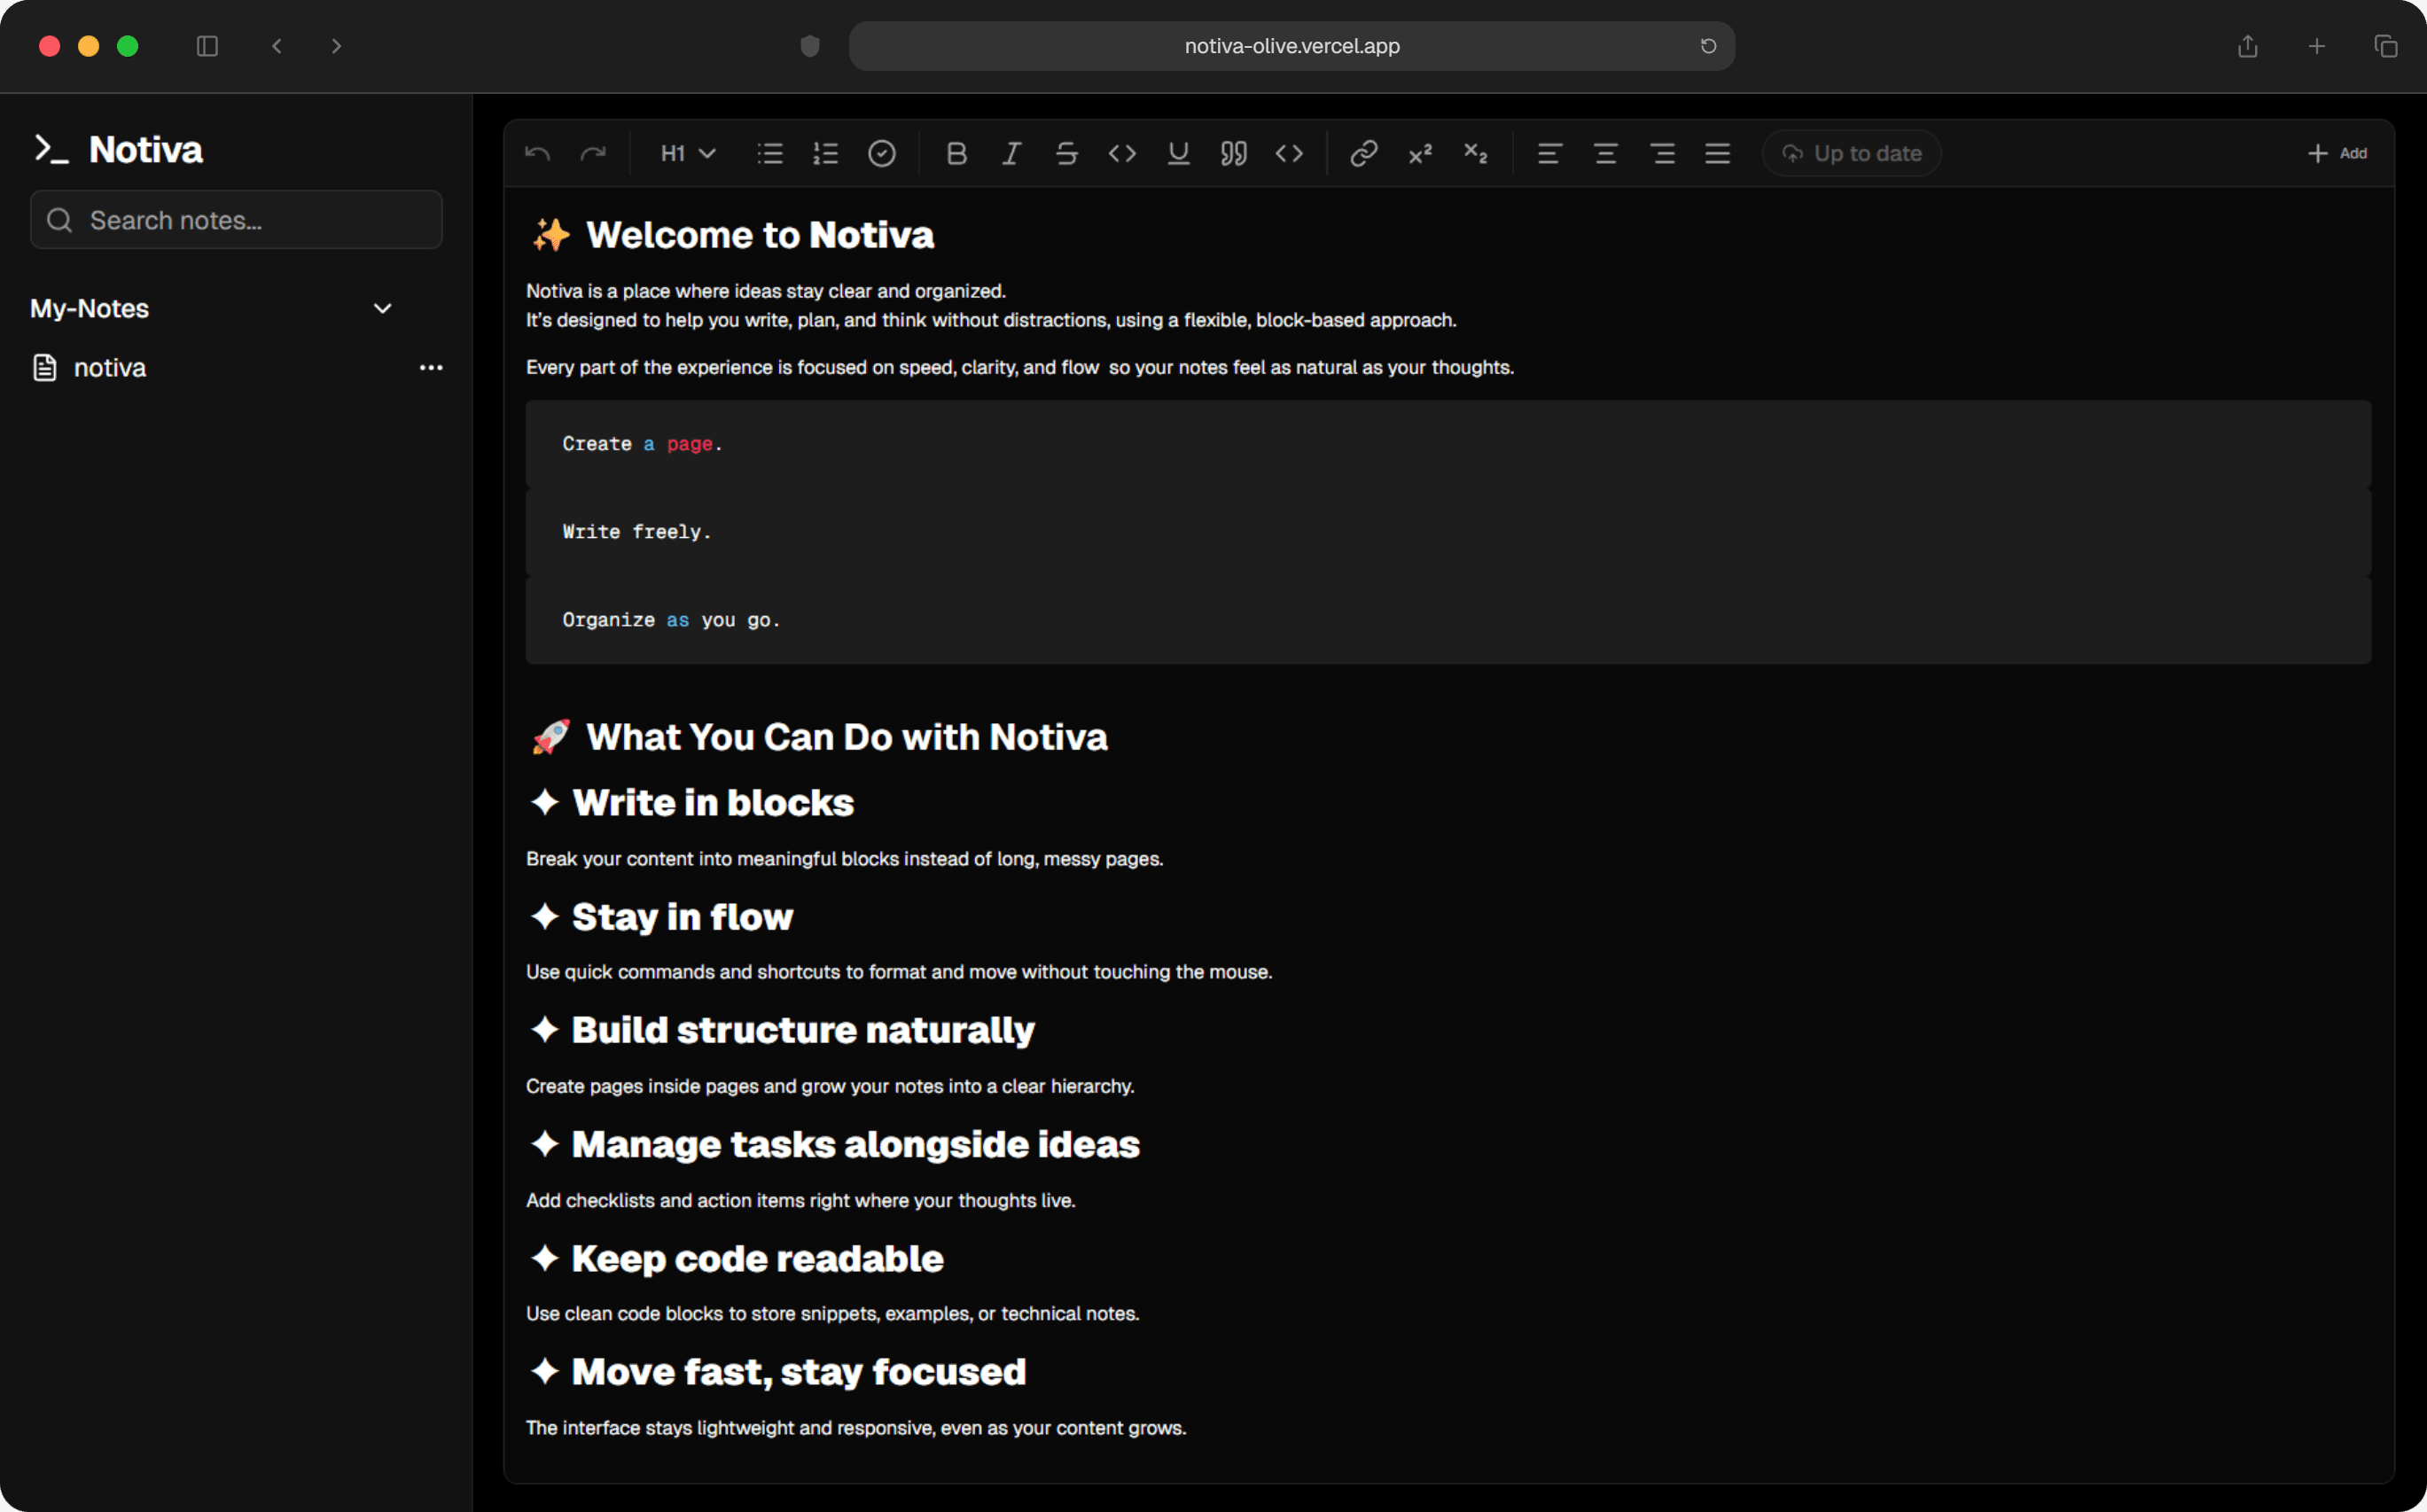Image resolution: width=2427 pixels, height=1512 pixels.
Task: Click the 'Write freely.' code block
Action: coord(1448,532)
